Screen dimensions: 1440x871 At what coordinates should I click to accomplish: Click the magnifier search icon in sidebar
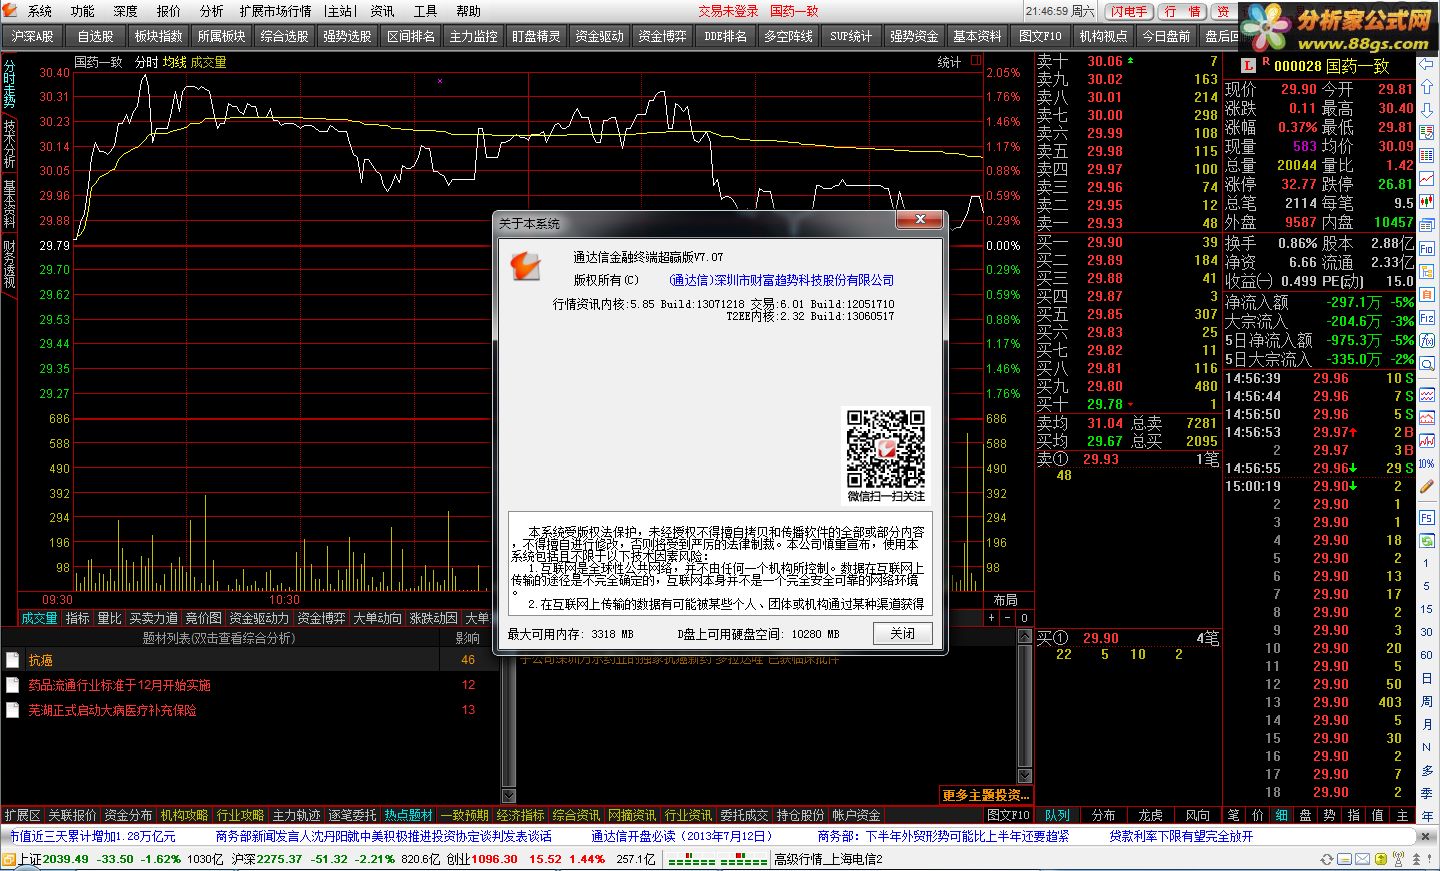(1427, 363)
